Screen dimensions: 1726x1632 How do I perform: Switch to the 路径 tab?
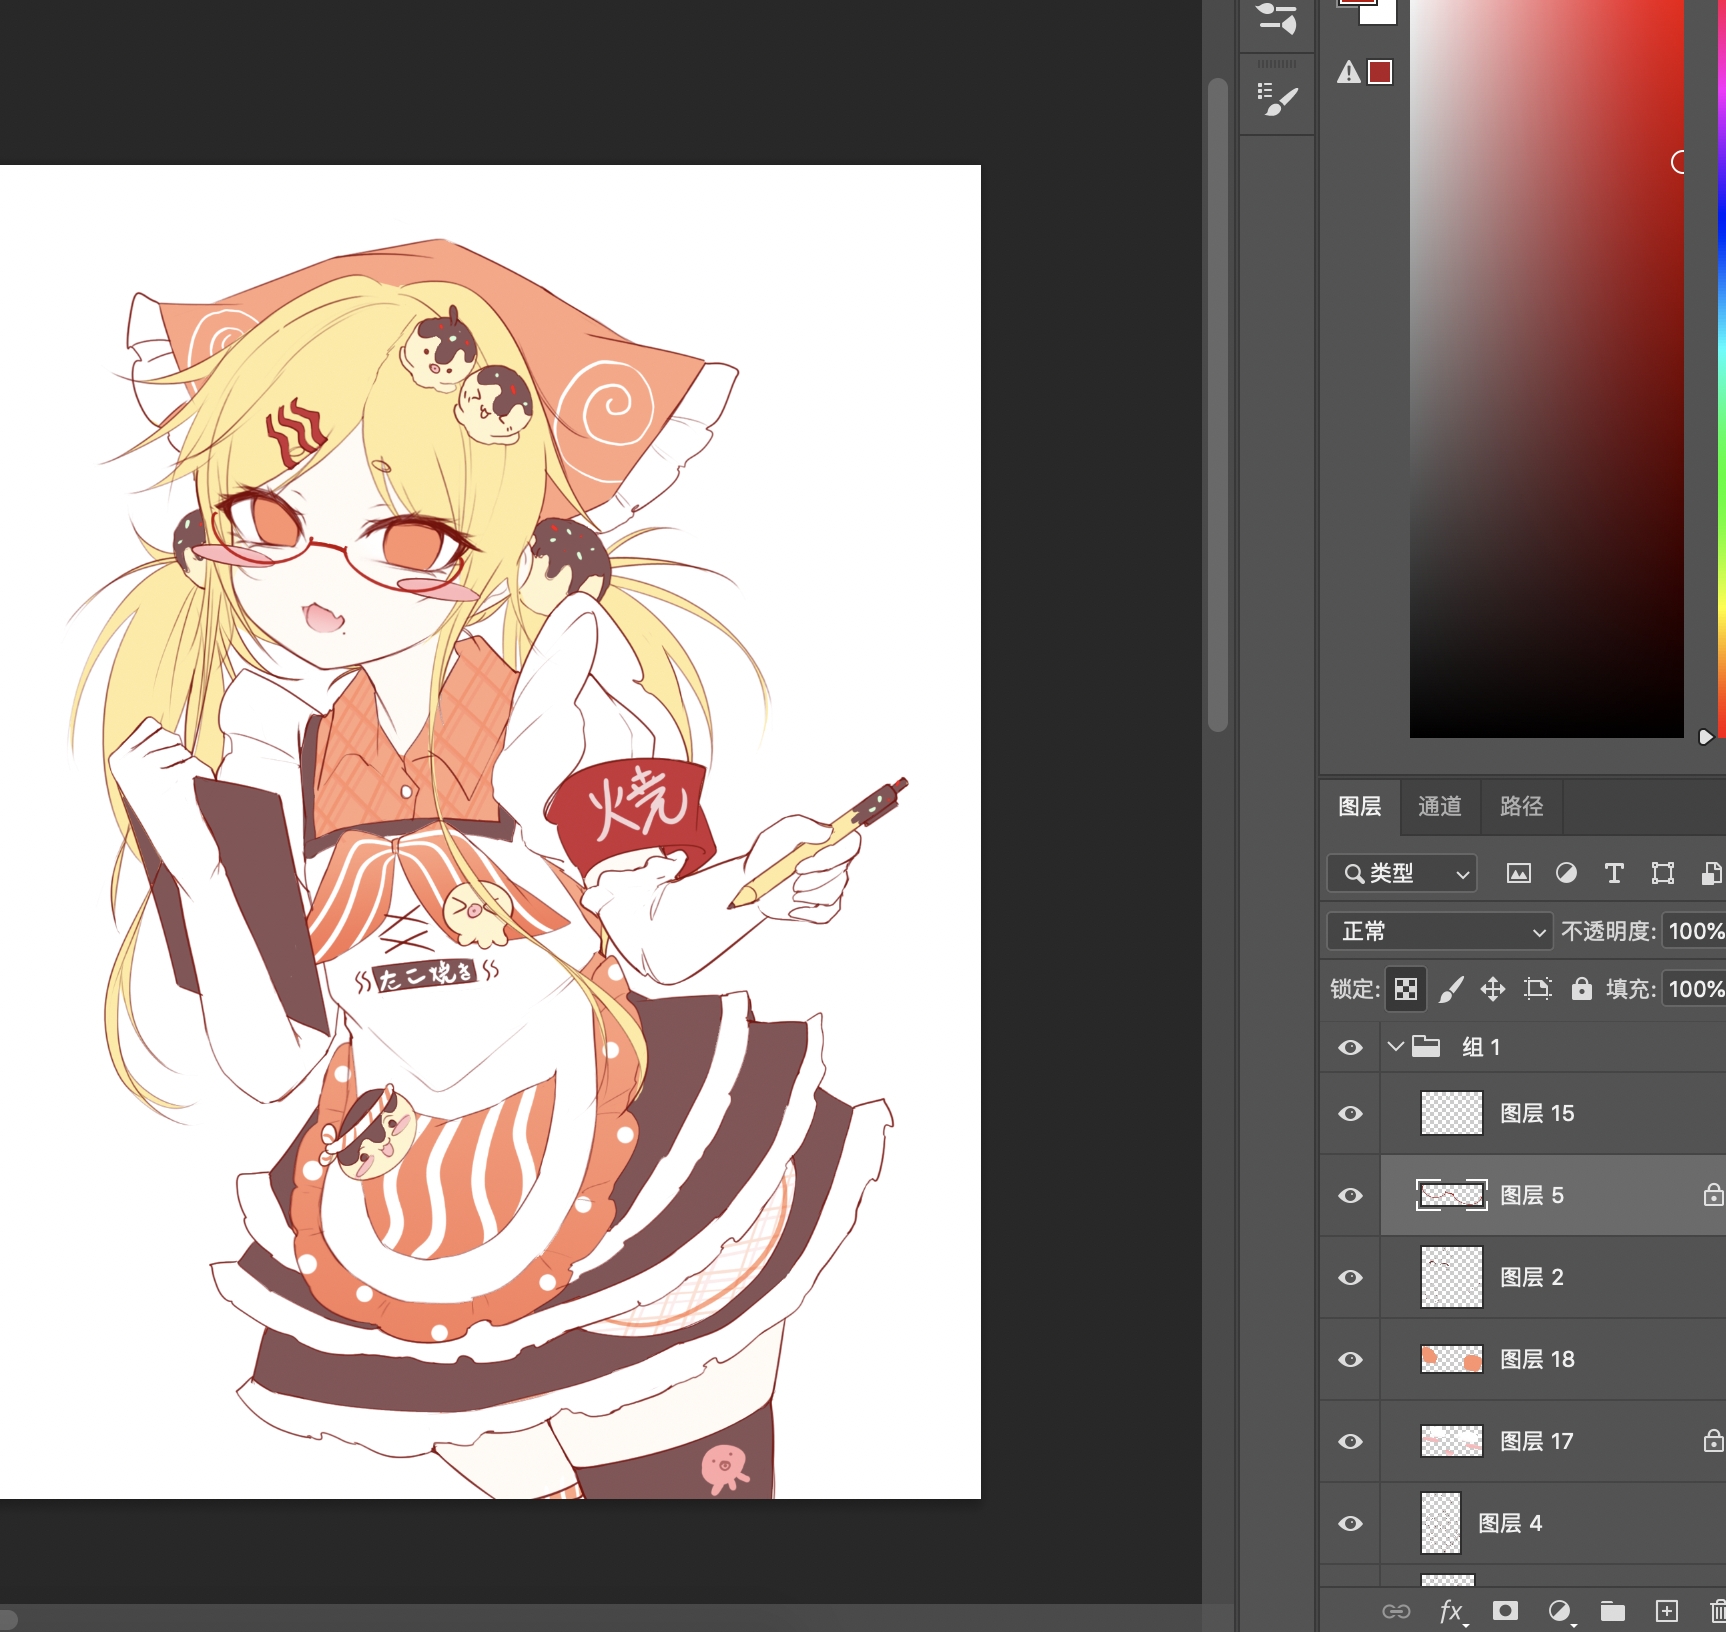coord(1521,806)
